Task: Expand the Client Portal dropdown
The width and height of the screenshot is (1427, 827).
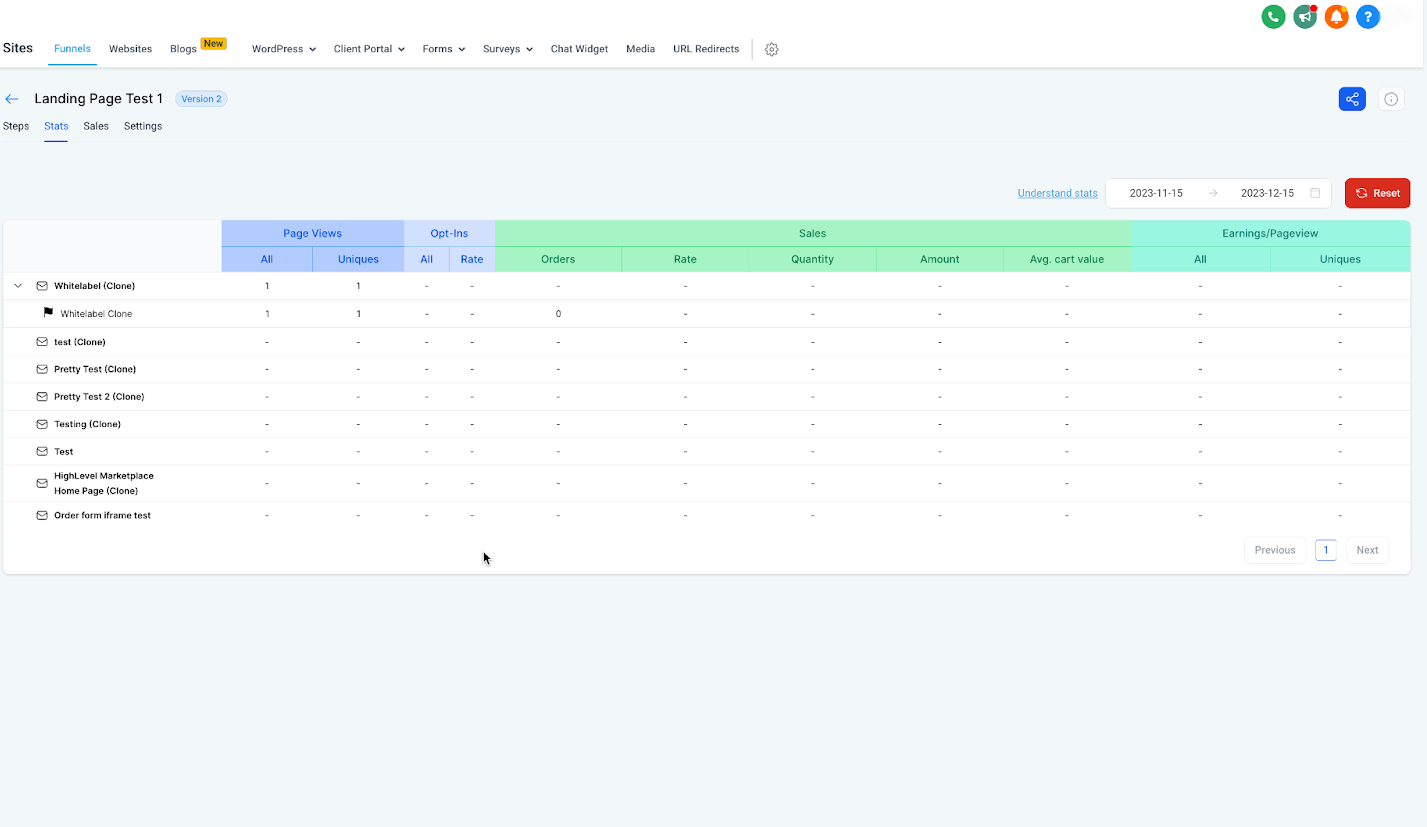Action: (x=369, y=49)
